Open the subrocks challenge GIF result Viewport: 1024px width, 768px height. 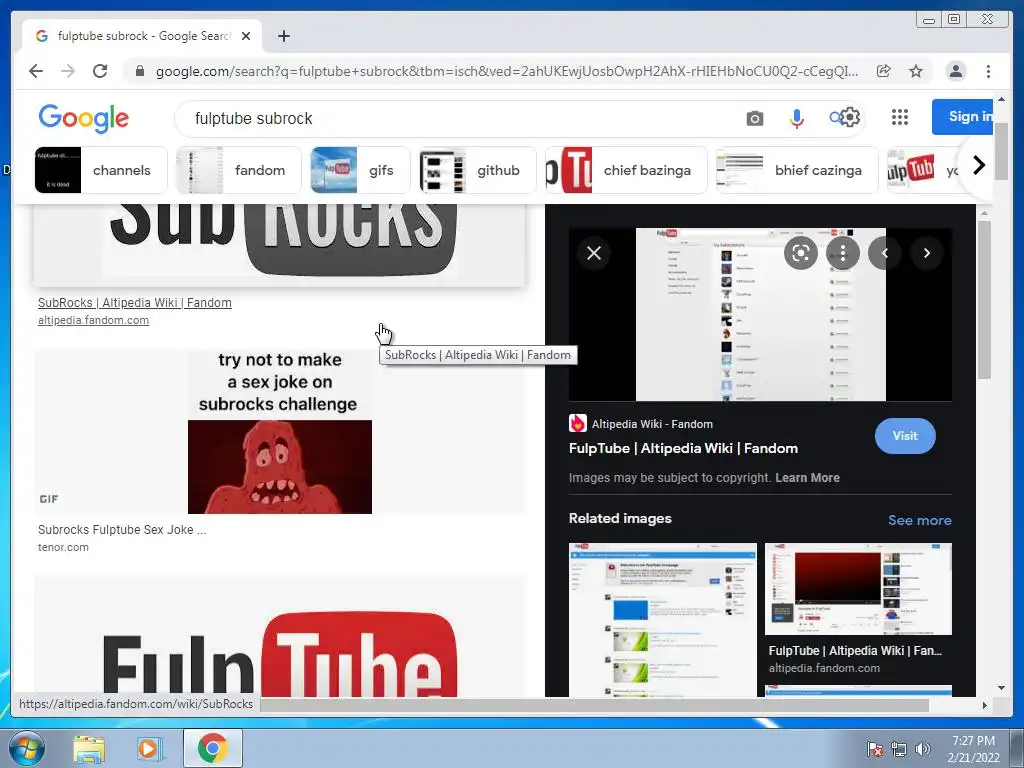click(280, 432)
